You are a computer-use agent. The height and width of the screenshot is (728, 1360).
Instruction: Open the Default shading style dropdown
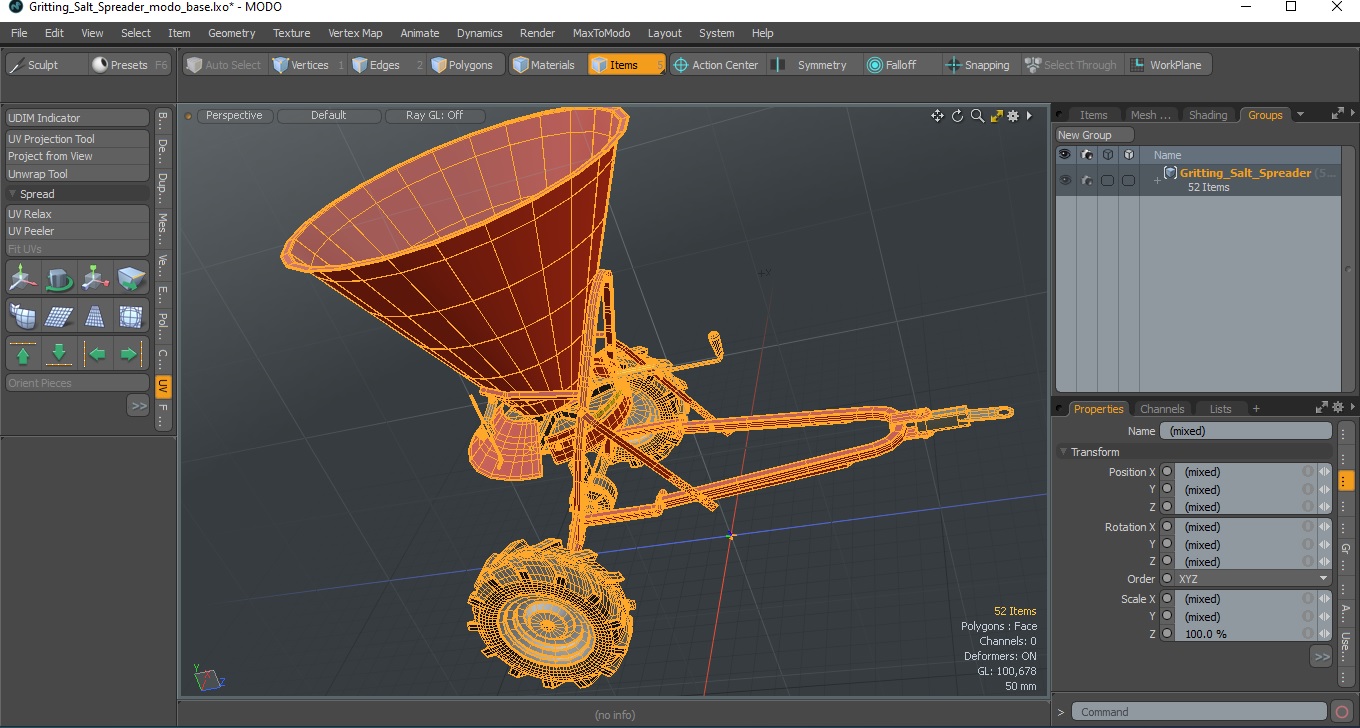click(x=329, y=116)
